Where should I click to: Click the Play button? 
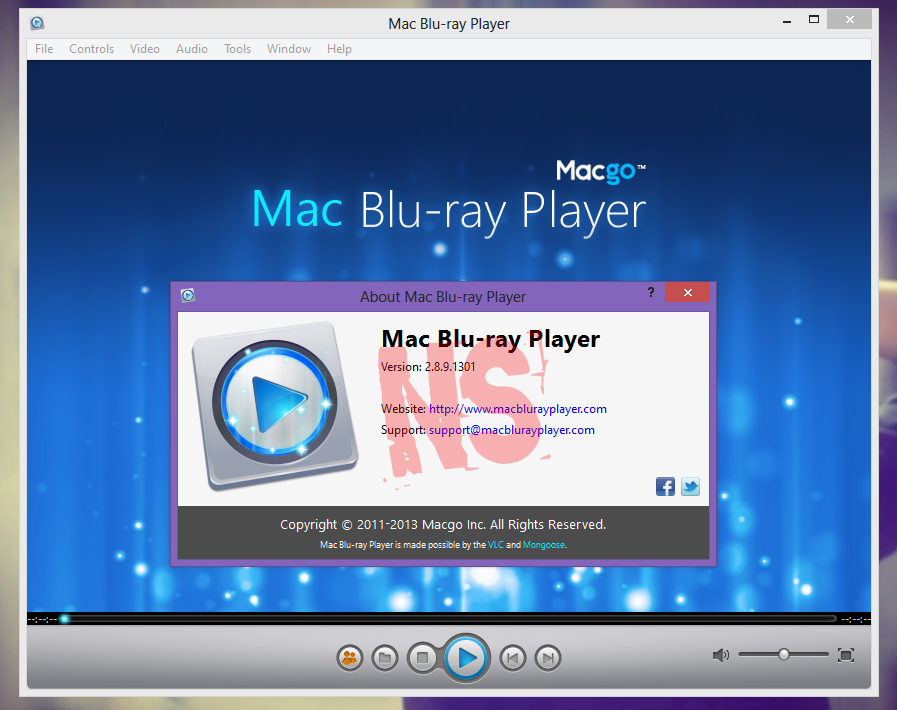466,658
